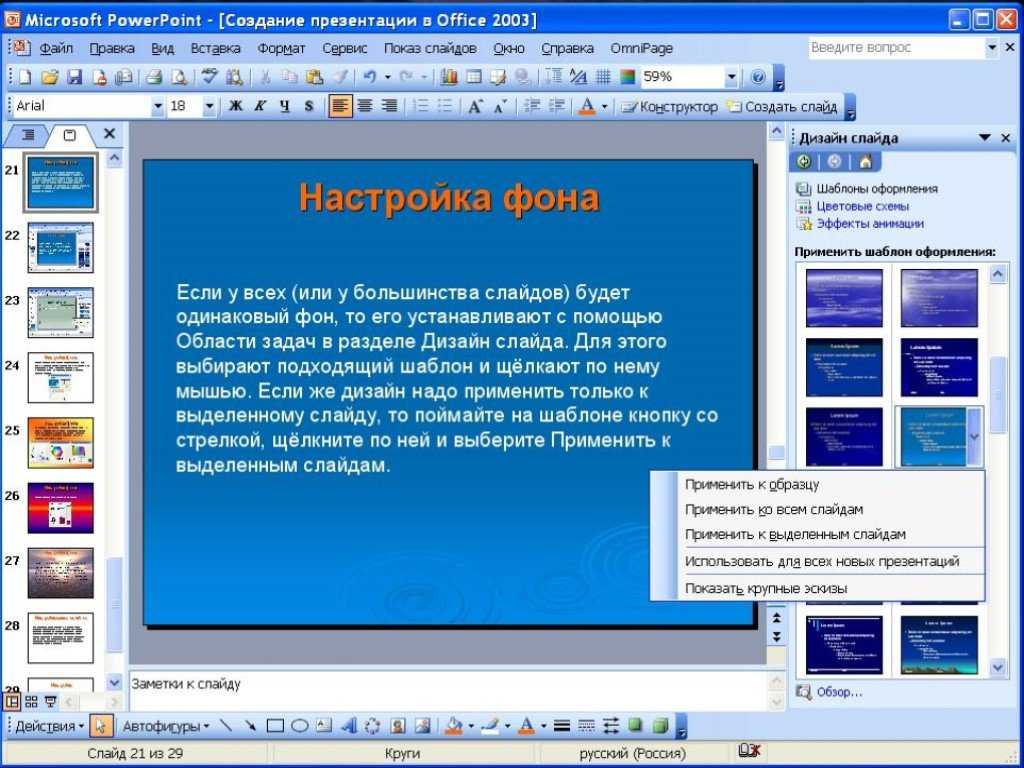Click the highlighted template's dropdown arrow
1024x768 pixels.
click(974, 436)
